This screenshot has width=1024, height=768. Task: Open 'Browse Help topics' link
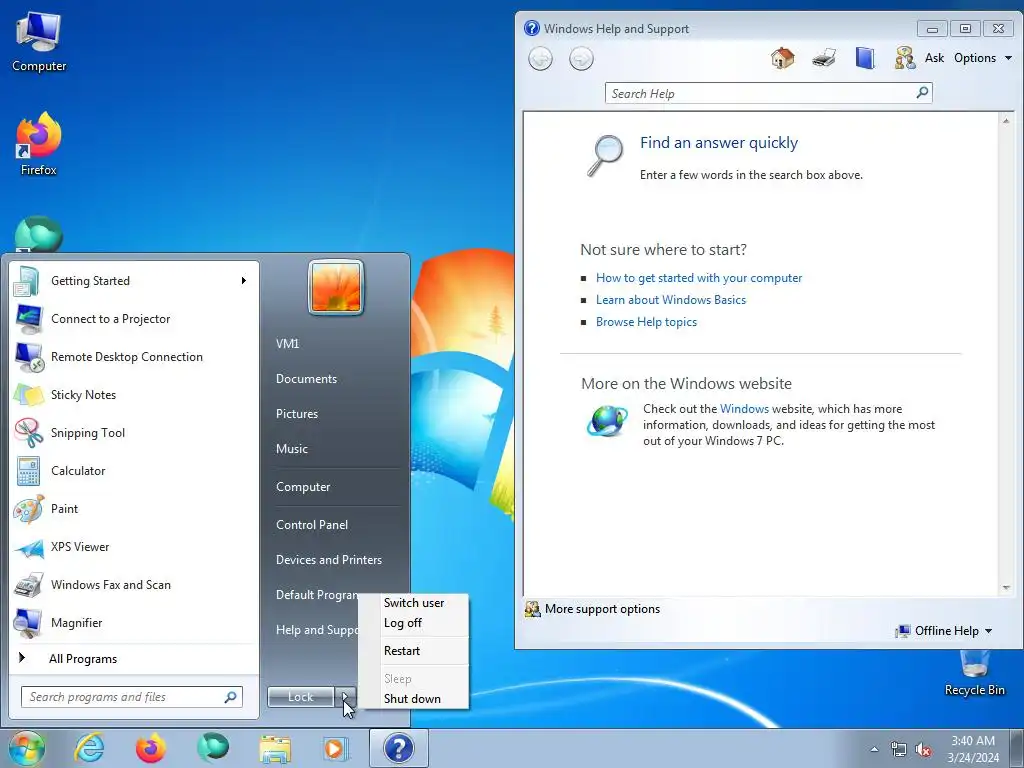point(646,322)
